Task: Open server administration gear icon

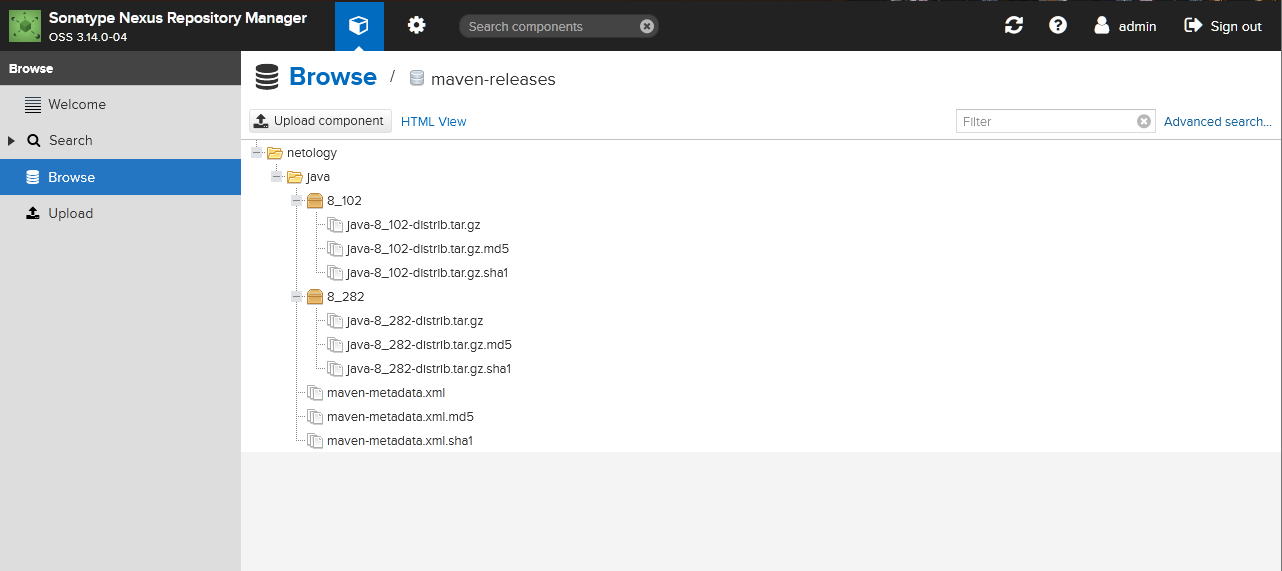Action: click(417, 26)
